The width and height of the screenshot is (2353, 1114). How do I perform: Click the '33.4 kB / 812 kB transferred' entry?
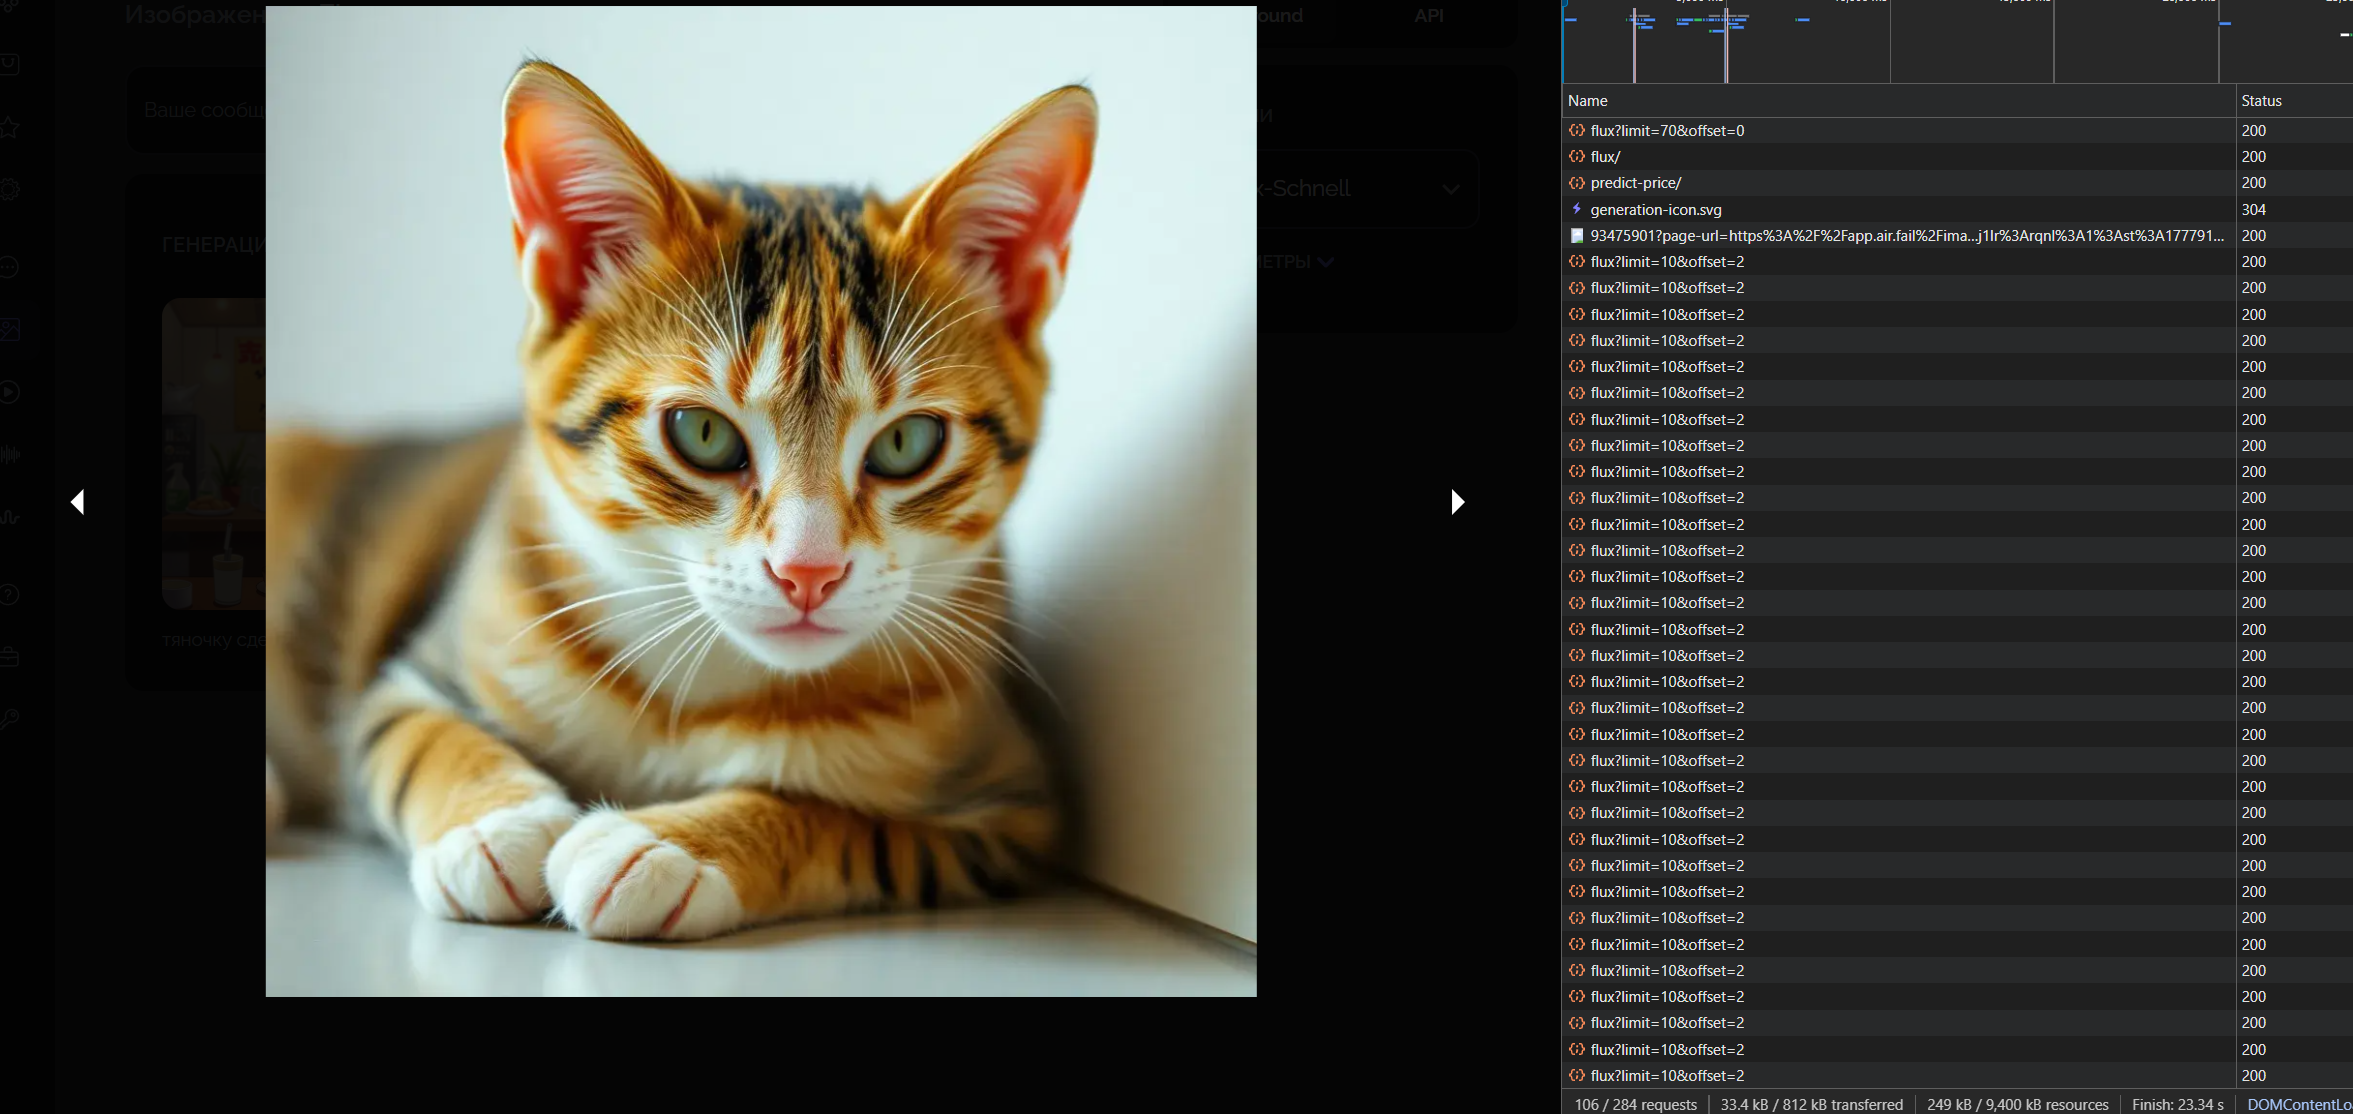click(1812, 1104)
